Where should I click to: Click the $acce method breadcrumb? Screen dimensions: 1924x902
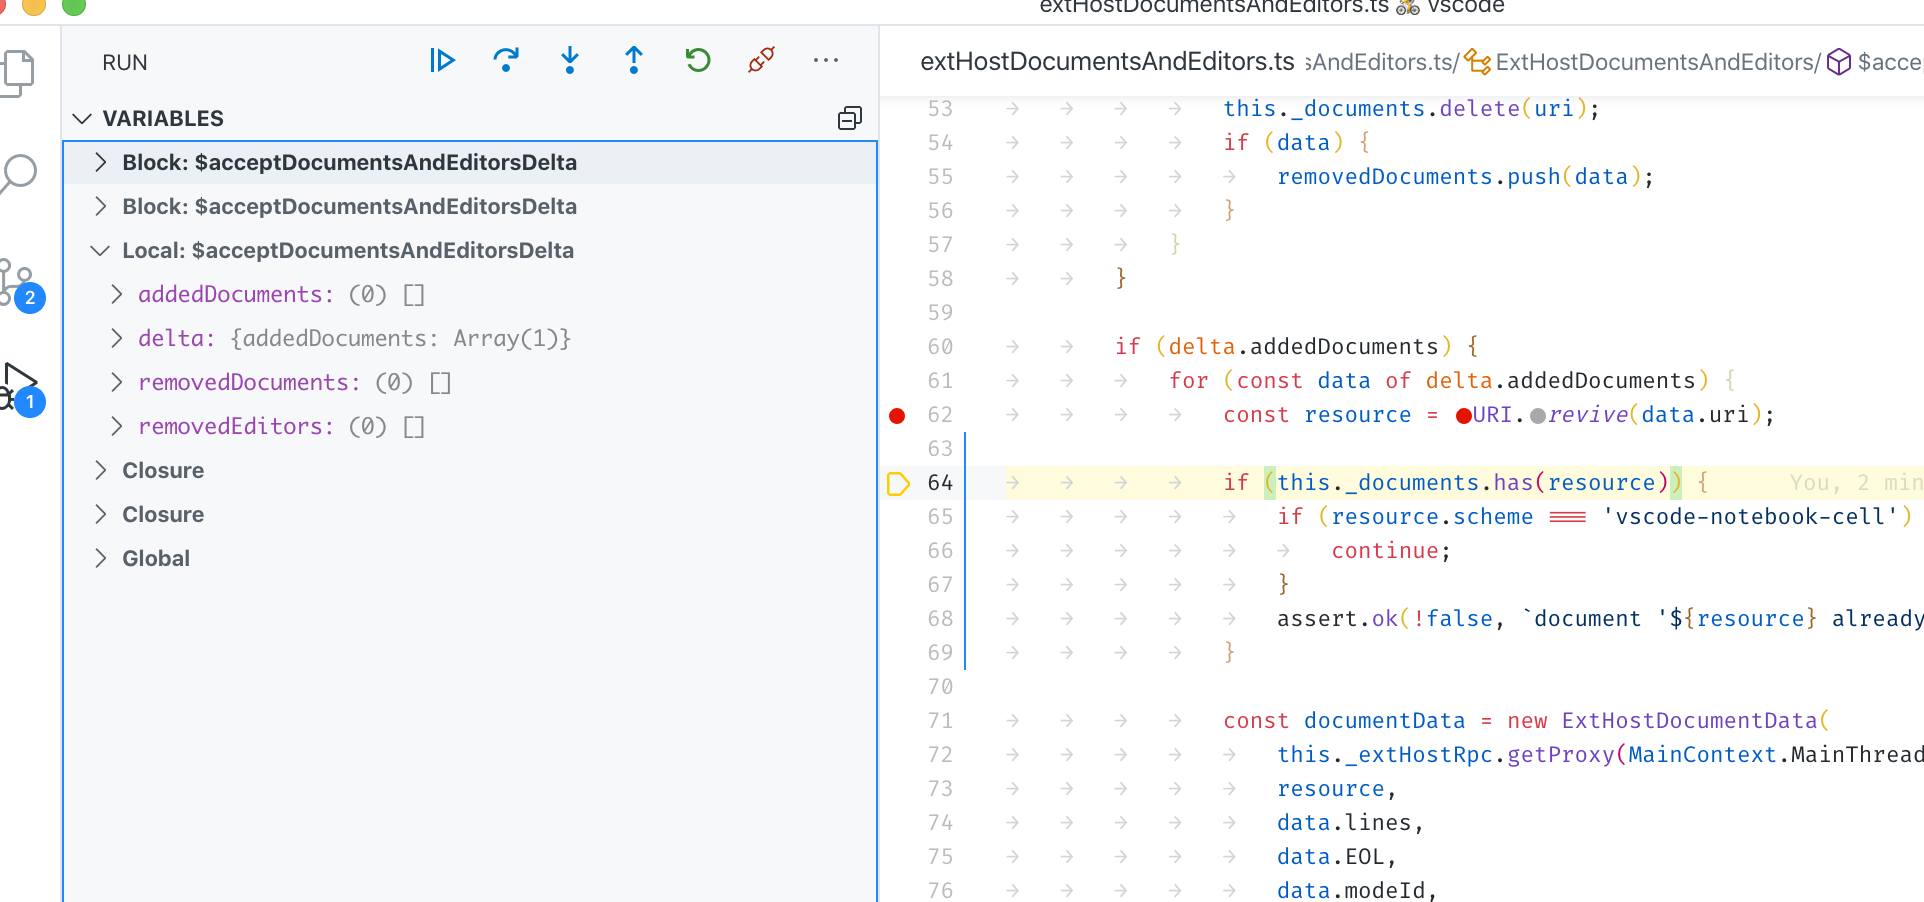click(x=1875, y=62)
